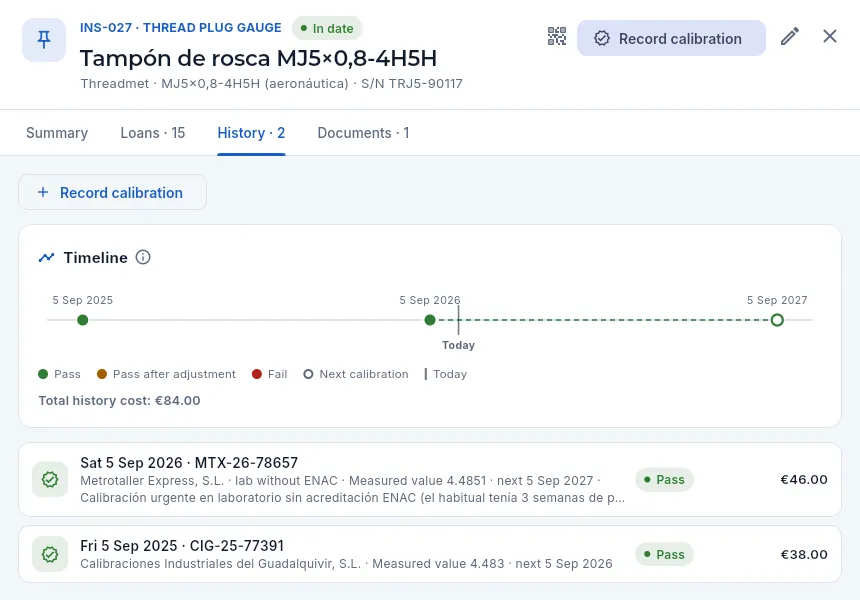Click the Next calibration legend circle

(308, 374)
